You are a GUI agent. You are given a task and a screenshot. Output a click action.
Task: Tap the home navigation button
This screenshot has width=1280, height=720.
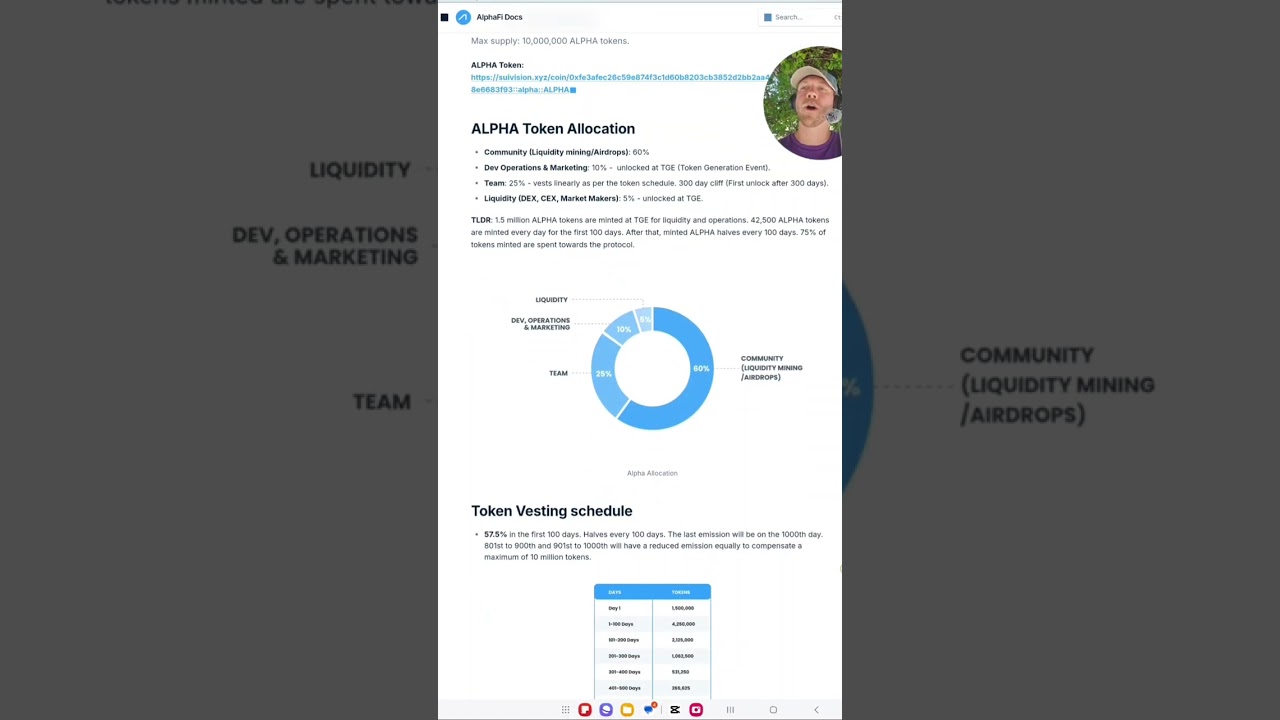pyautogui.click(x=773, y=710)
